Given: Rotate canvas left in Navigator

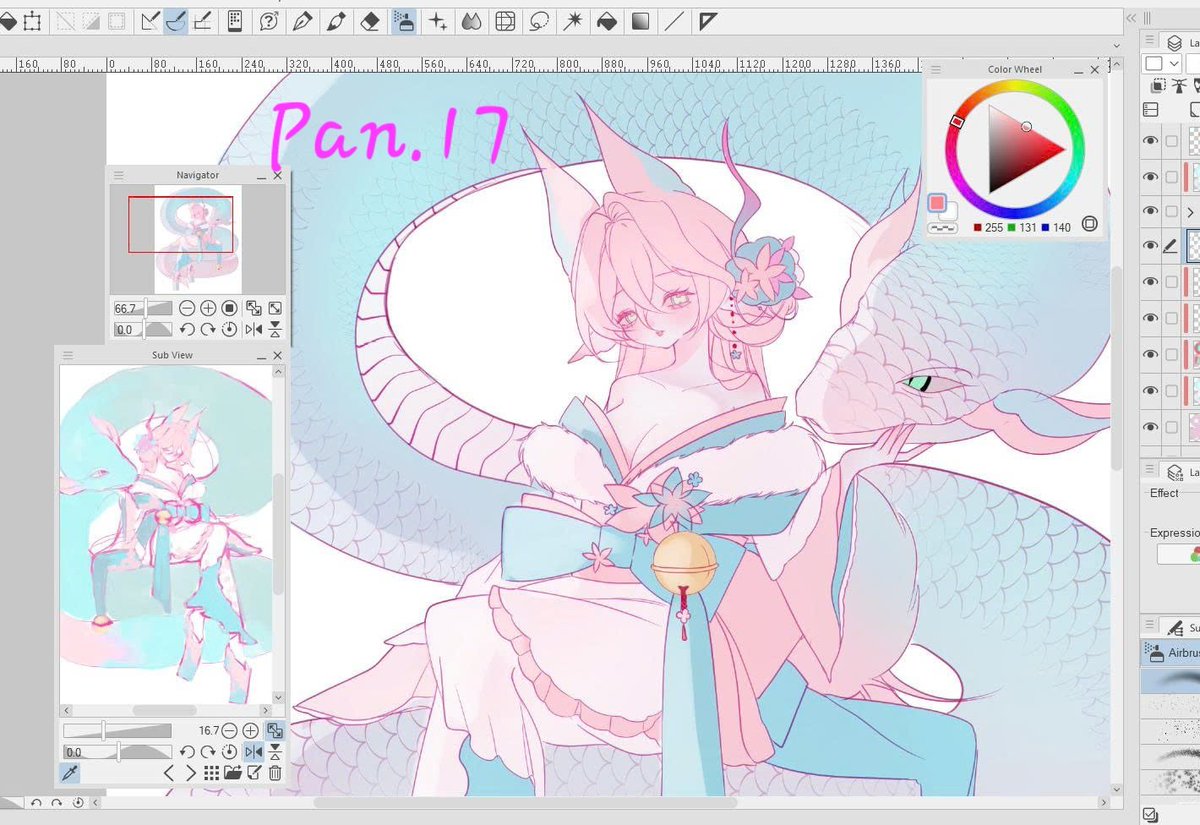Looking at the screenshot, I should [187, 329].
